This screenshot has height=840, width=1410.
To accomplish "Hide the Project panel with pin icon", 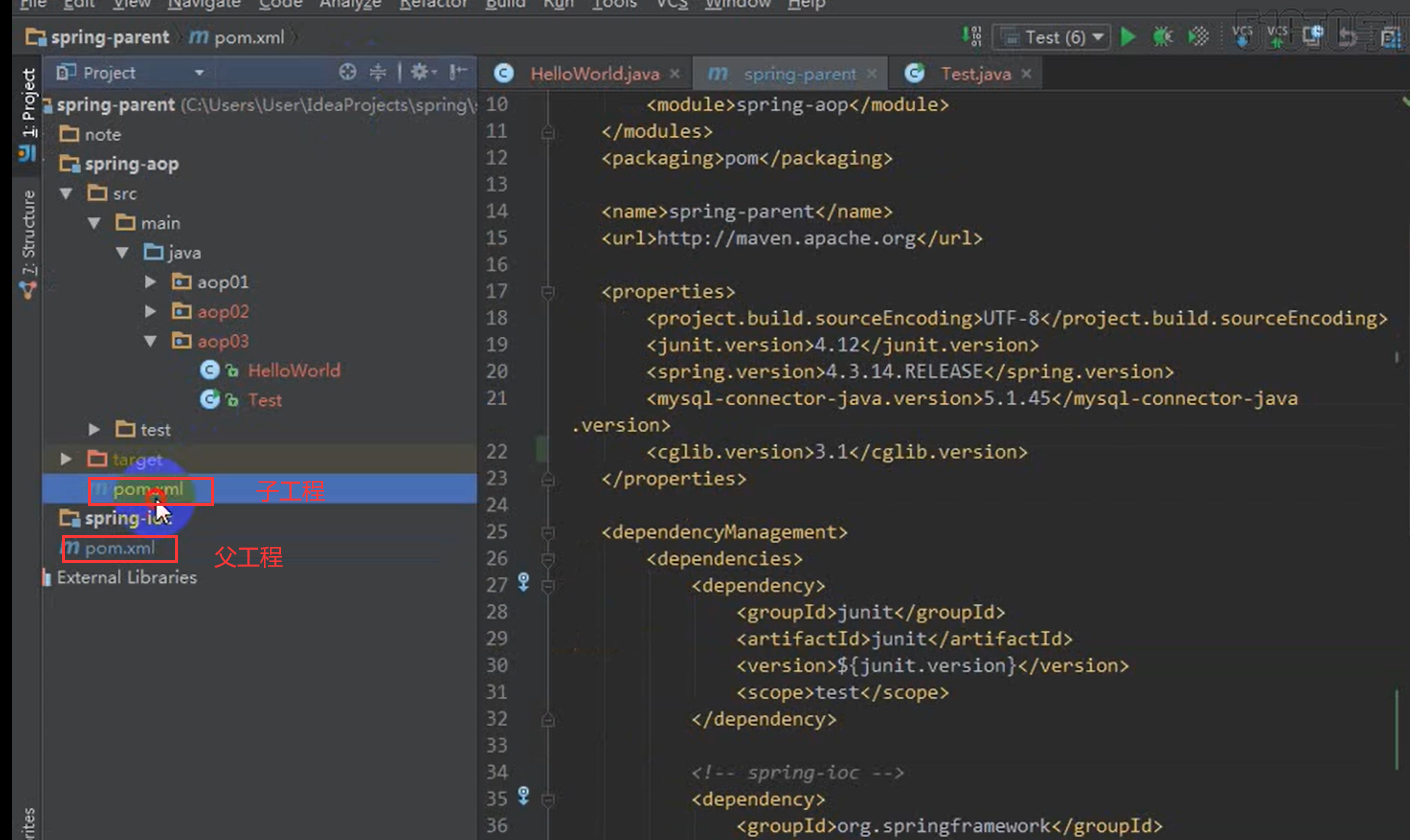I will pos(458,72).
